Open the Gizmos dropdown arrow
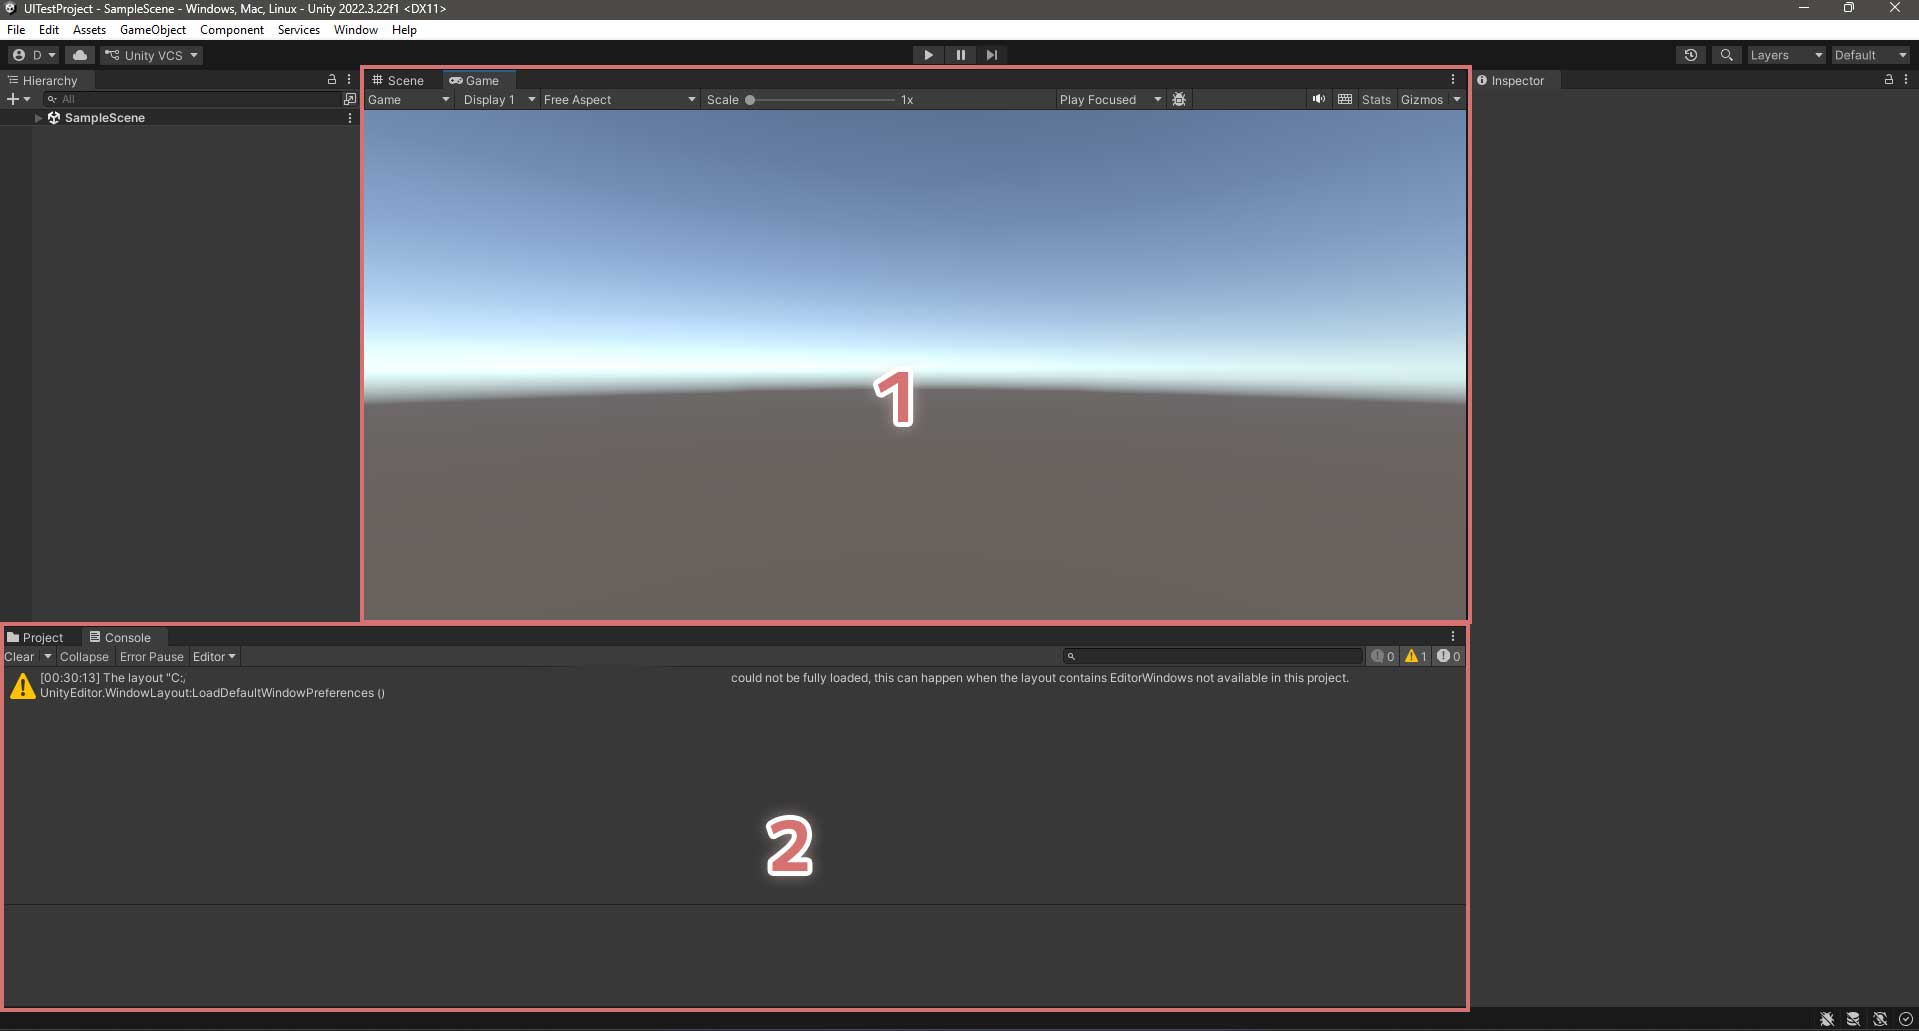The image size is (1919, 1031). (x=1457, y=100)
